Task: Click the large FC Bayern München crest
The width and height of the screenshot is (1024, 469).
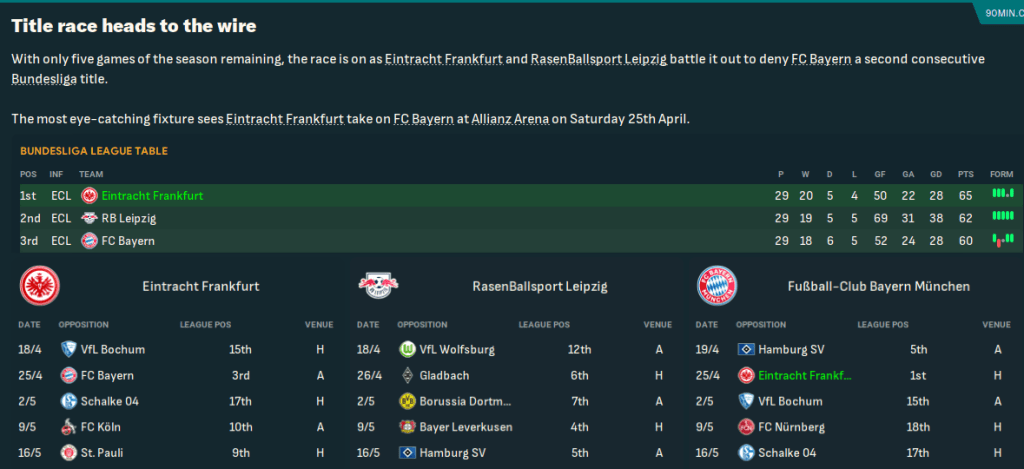Action: 716,286
